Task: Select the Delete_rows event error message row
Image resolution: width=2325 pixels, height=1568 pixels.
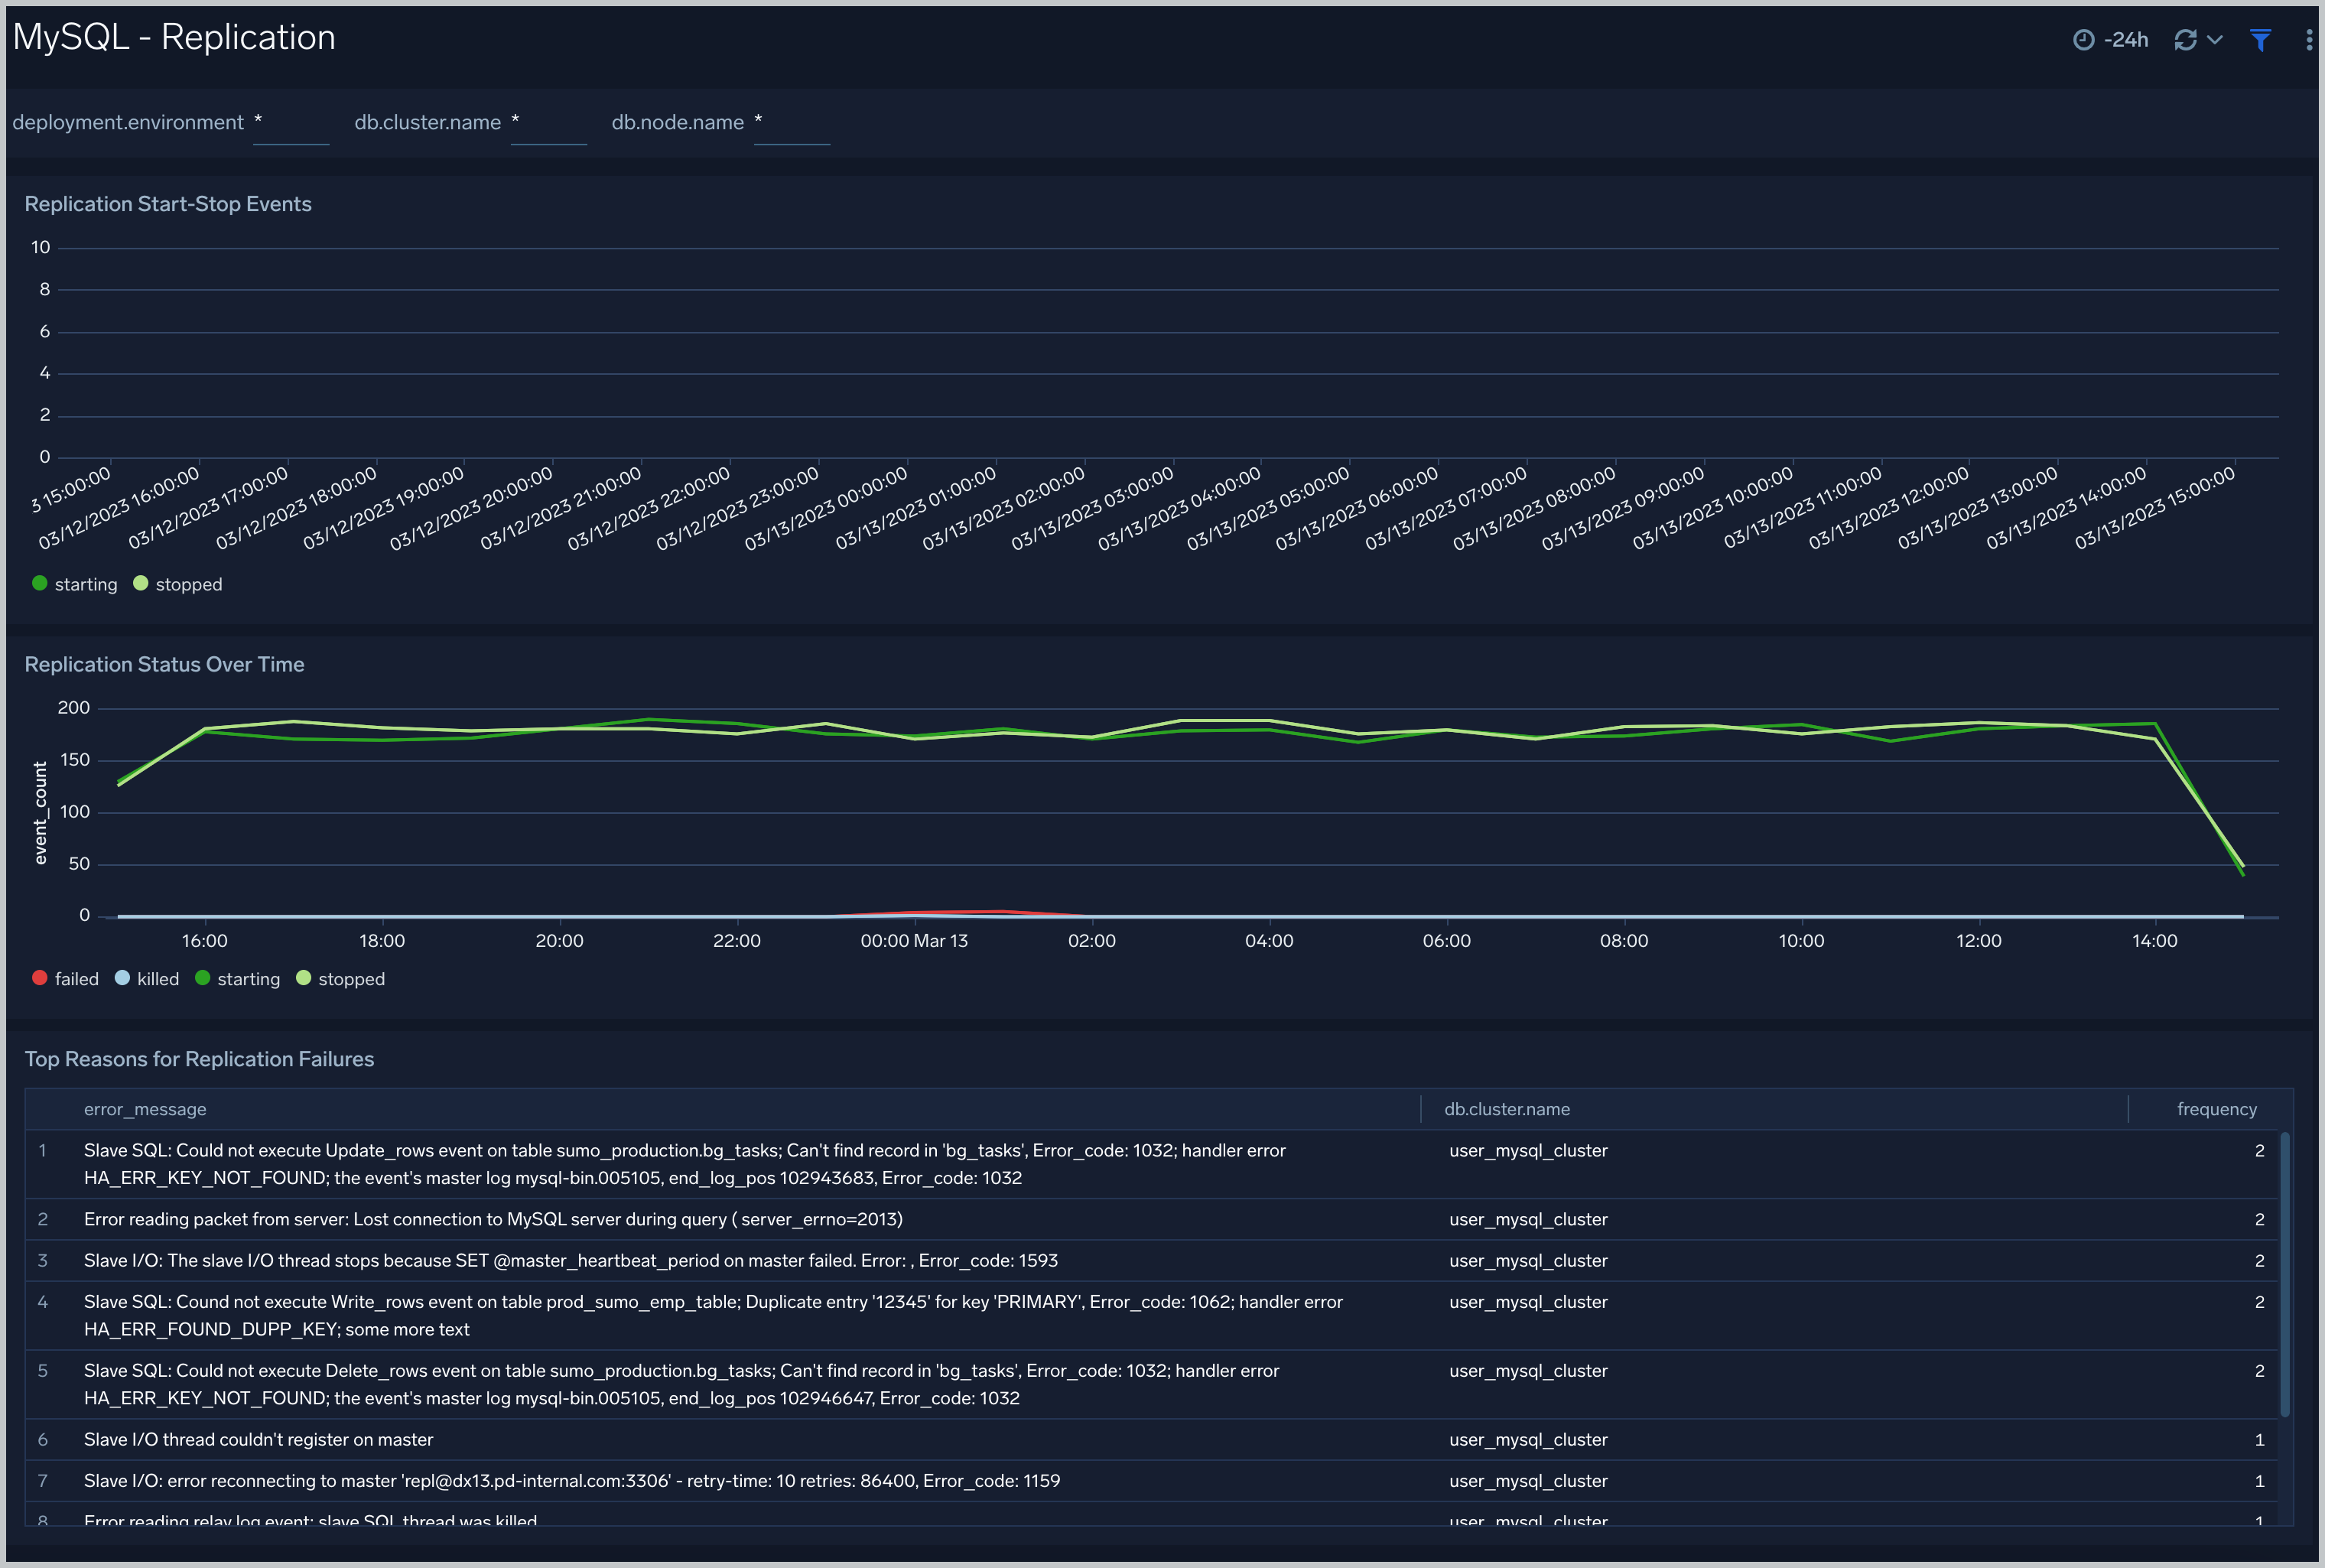Action: (x=1151, y=1384)
